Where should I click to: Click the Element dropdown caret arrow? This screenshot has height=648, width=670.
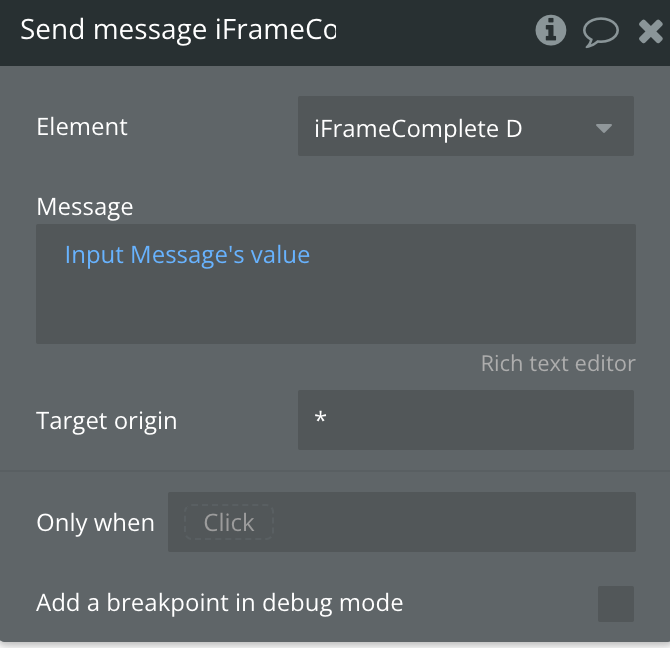603,128
